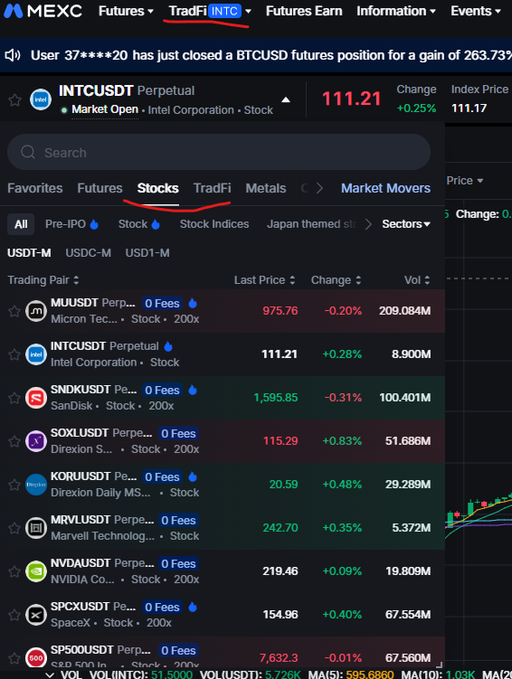
Task: Select the USDT-M margin type
Action: tap(29, 253)
